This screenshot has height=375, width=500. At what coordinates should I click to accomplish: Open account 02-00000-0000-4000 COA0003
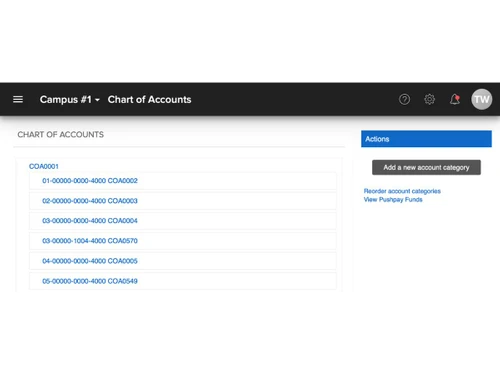(x=90, y=201)
